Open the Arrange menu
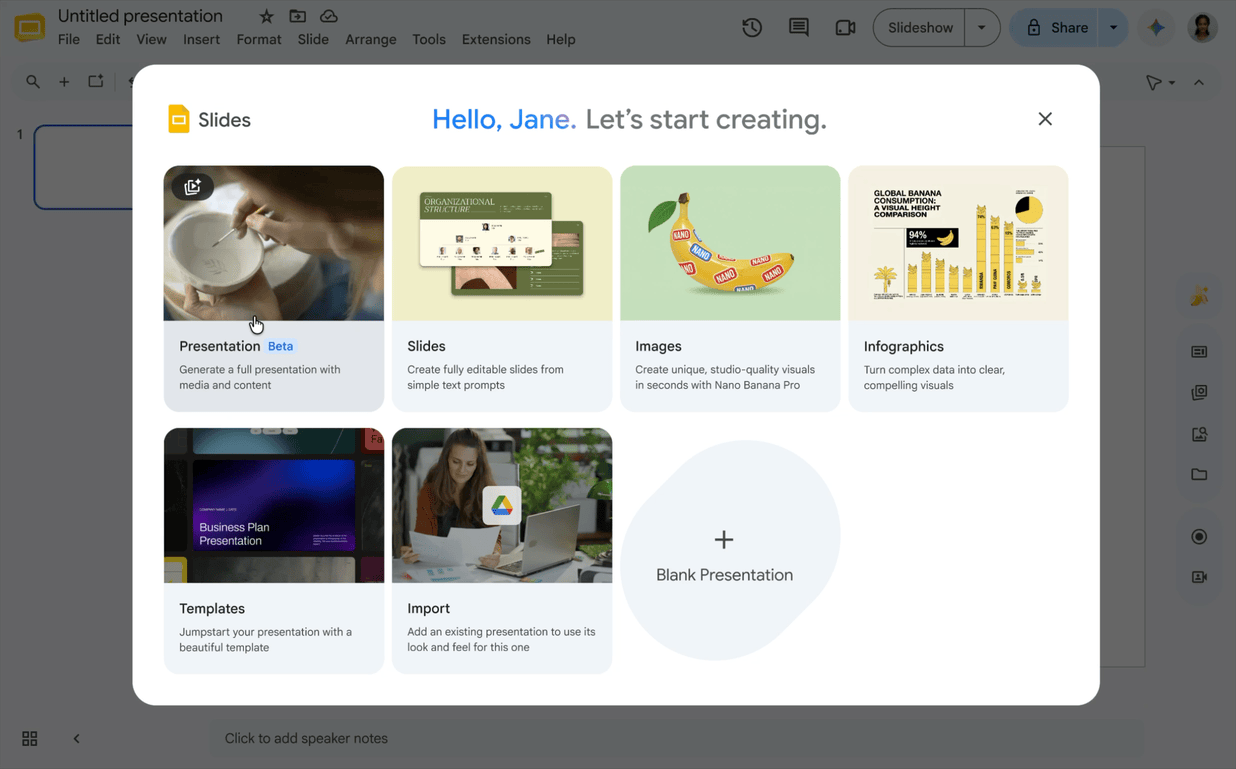Screen dimensions: 1236x769 point(371,40)
